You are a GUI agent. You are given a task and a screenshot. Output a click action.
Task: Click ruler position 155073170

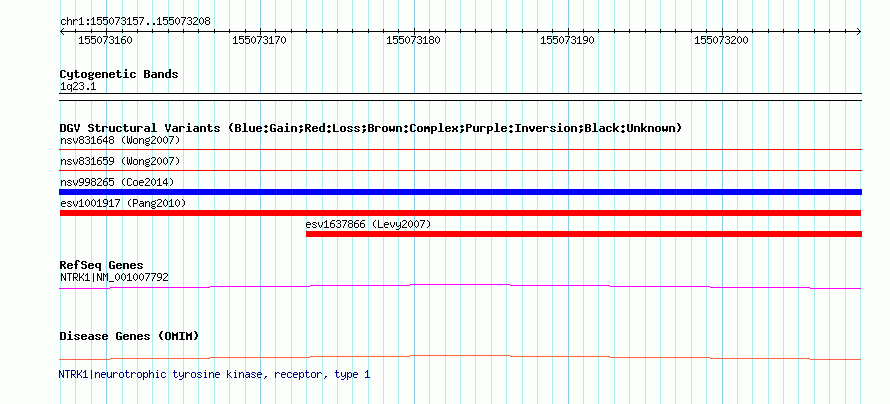click(x=259, y=40)
